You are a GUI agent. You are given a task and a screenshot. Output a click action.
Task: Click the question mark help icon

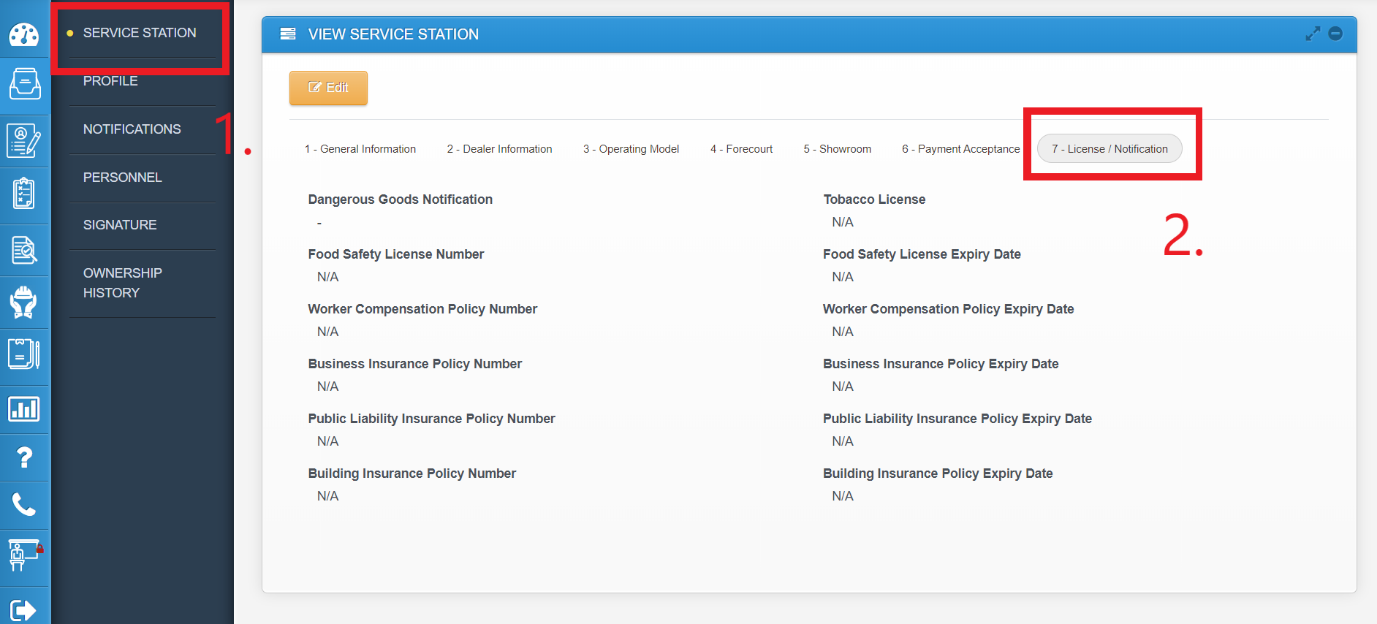tap(24, 458)
